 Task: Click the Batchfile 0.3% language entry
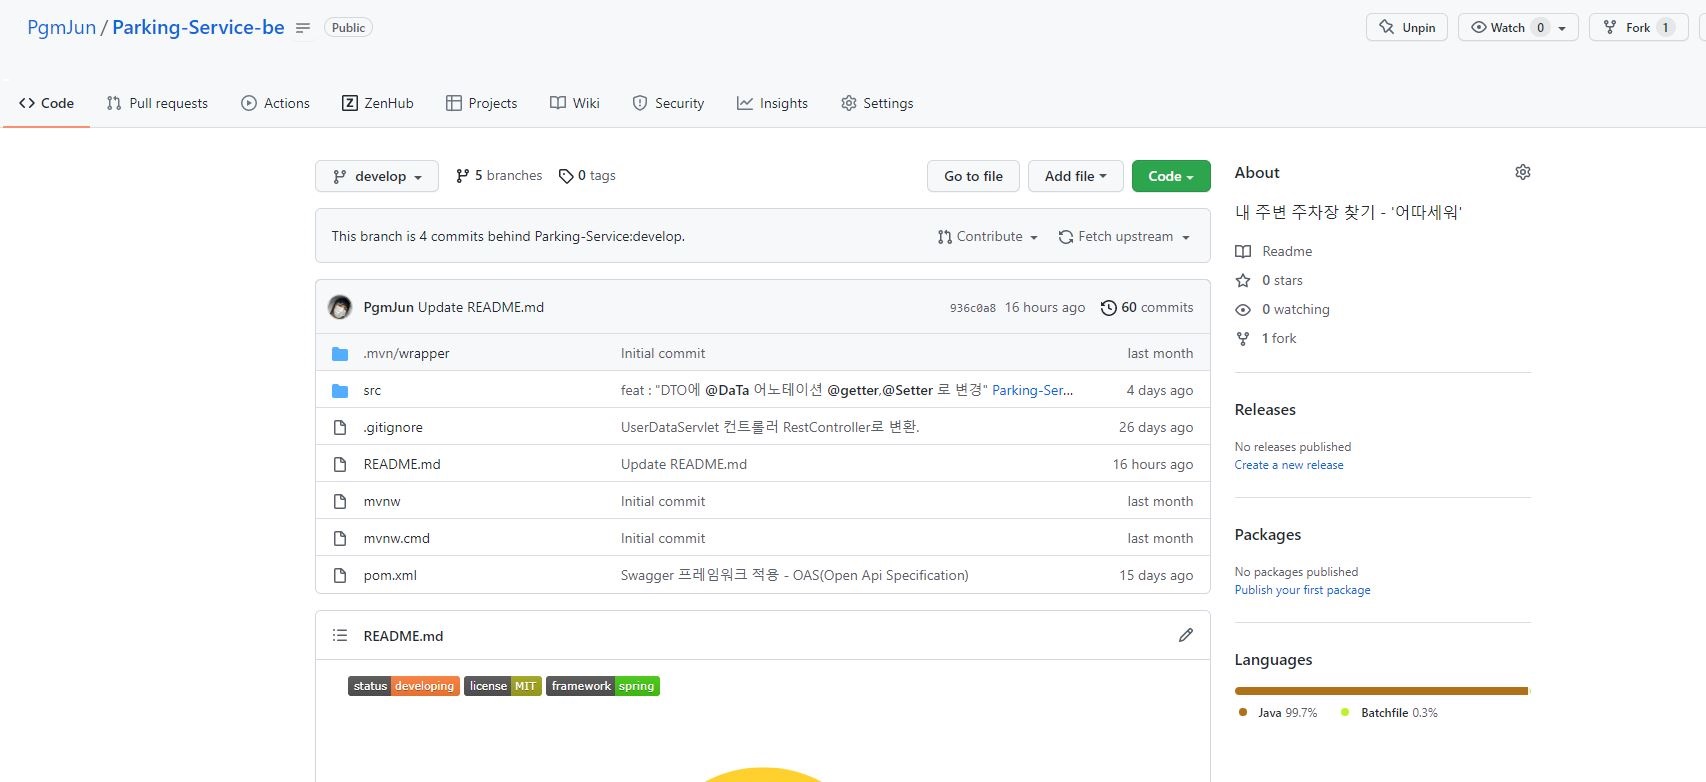tap(1389, 713)
